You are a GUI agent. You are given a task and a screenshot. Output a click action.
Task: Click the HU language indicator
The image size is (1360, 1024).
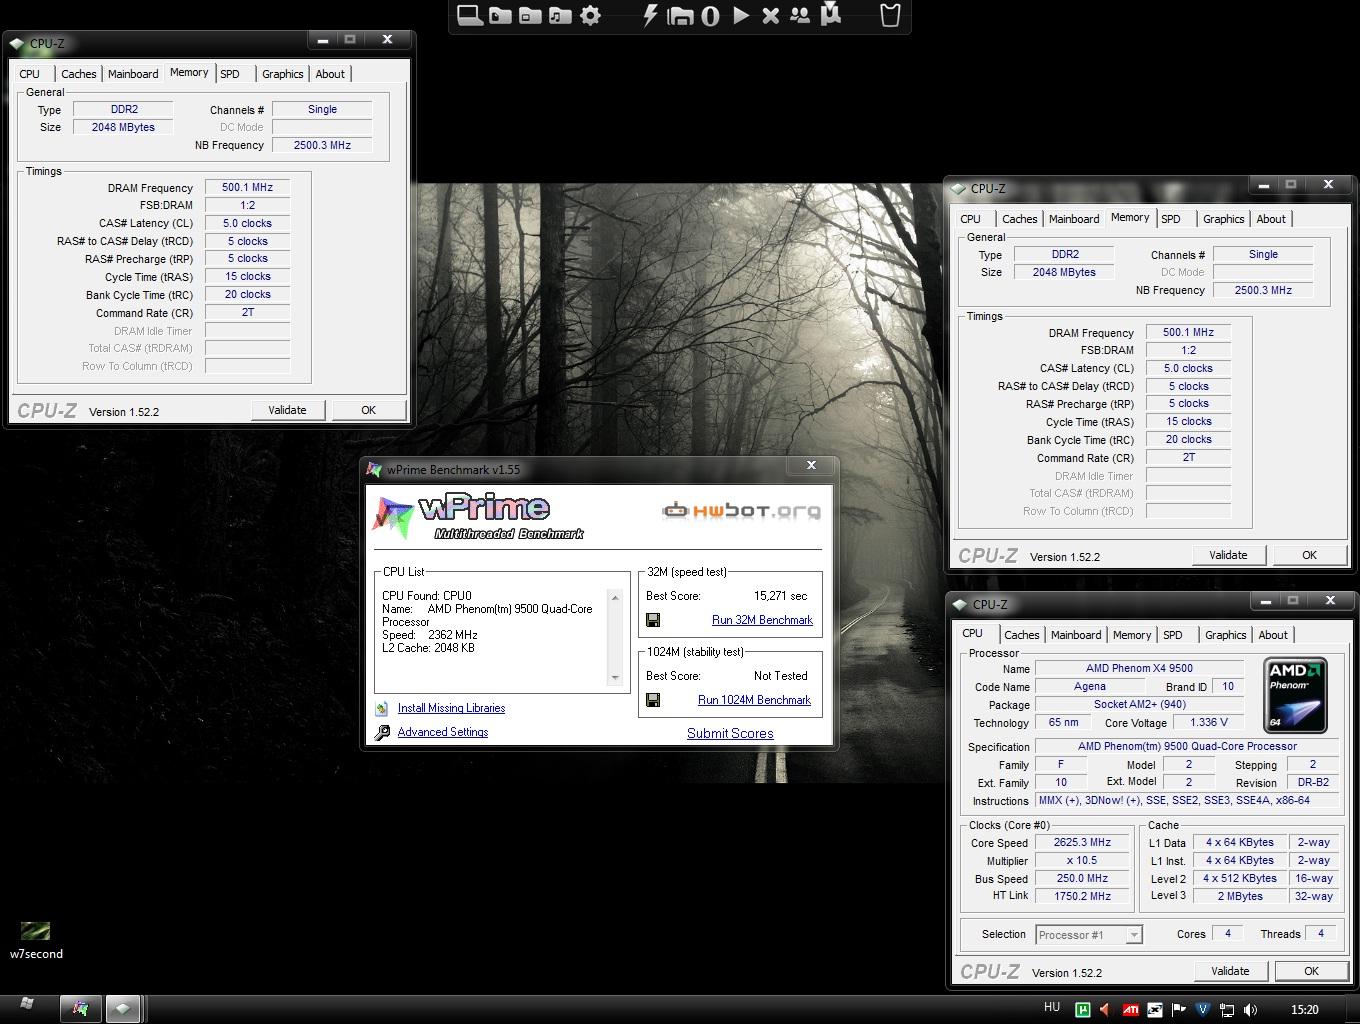(1052, 1008)
